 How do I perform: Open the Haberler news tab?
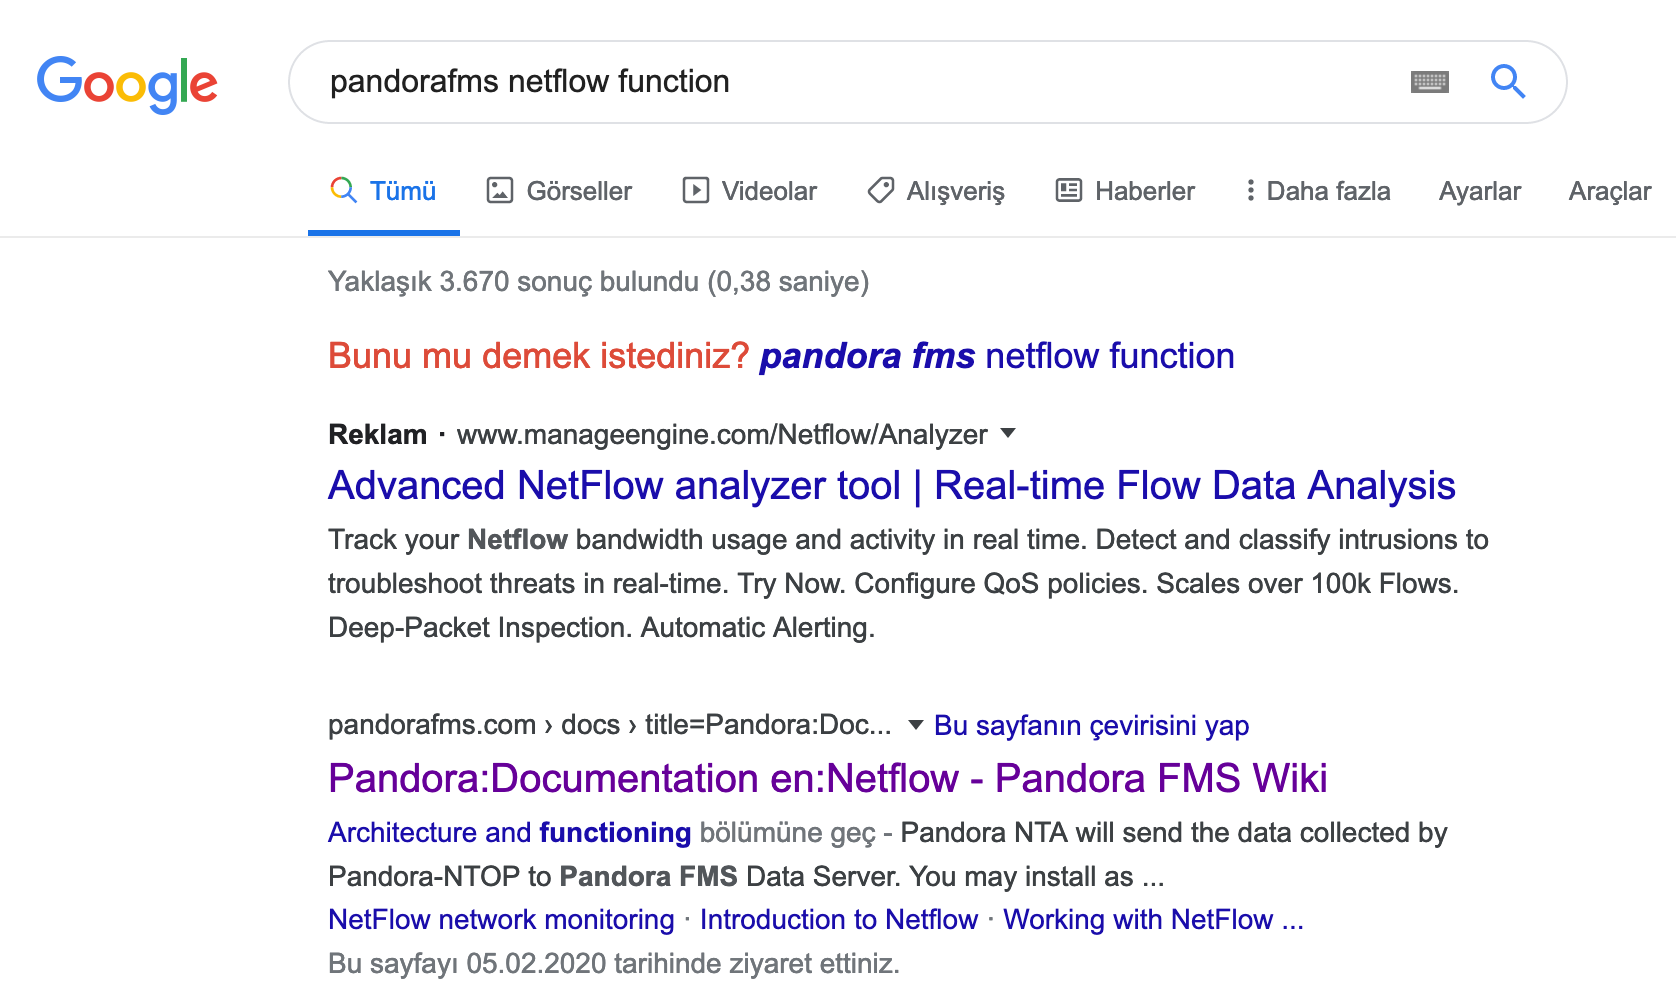tap(1125, 191)
